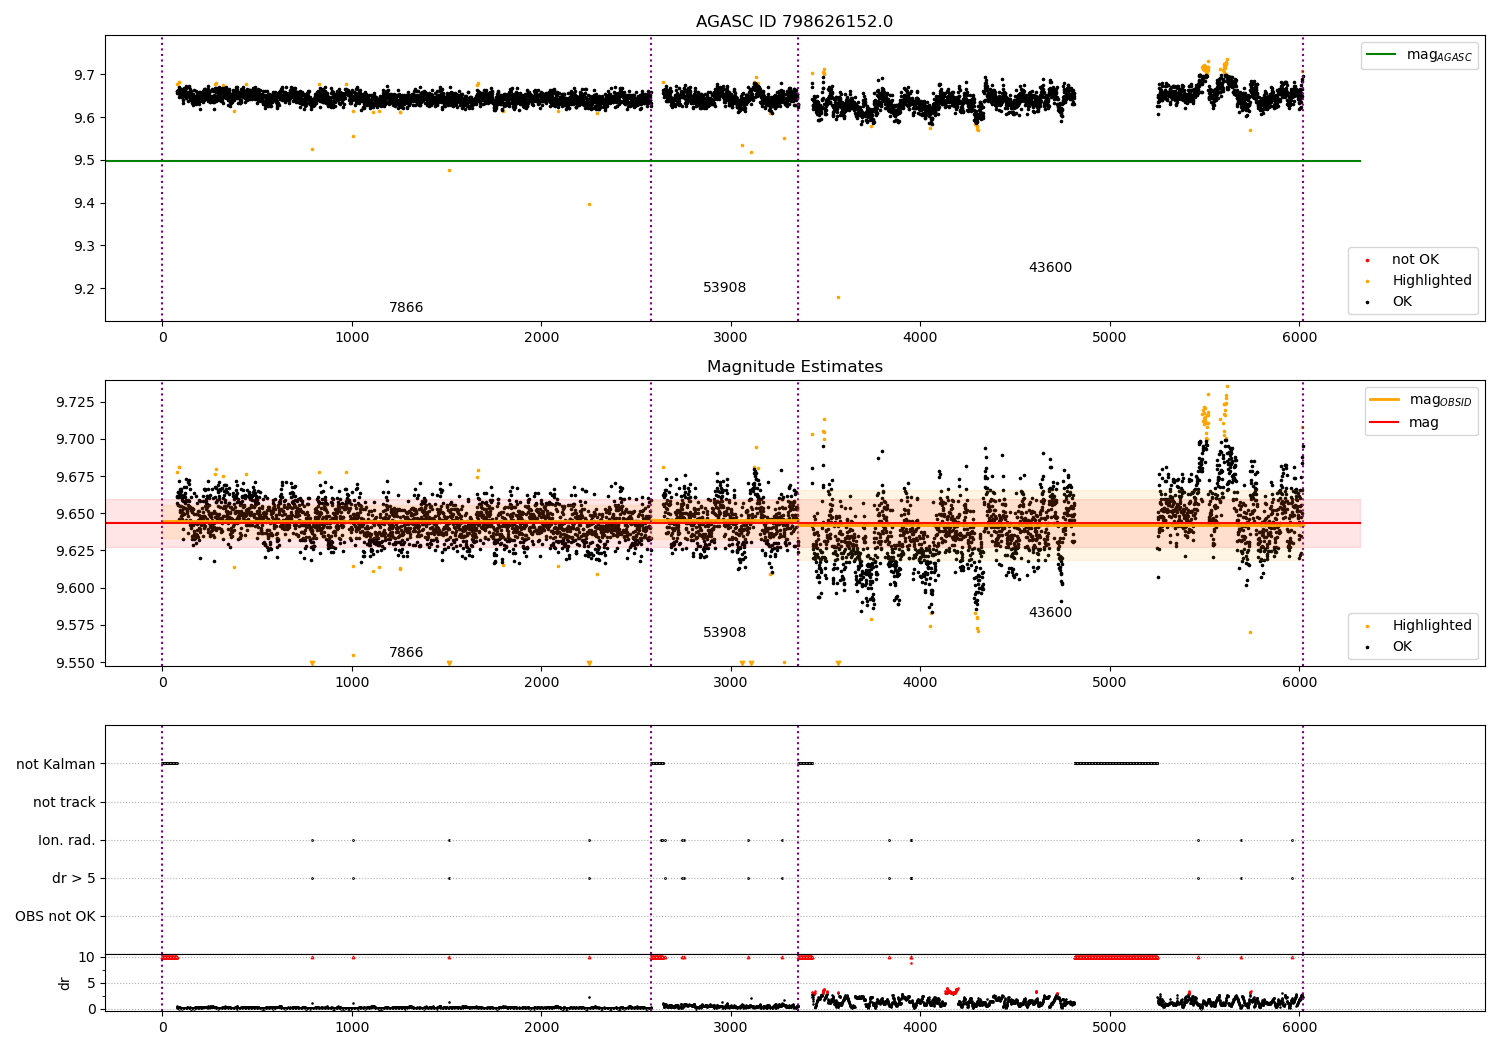Click the 9.600 y-axis tick label

(x=77, y=588)
